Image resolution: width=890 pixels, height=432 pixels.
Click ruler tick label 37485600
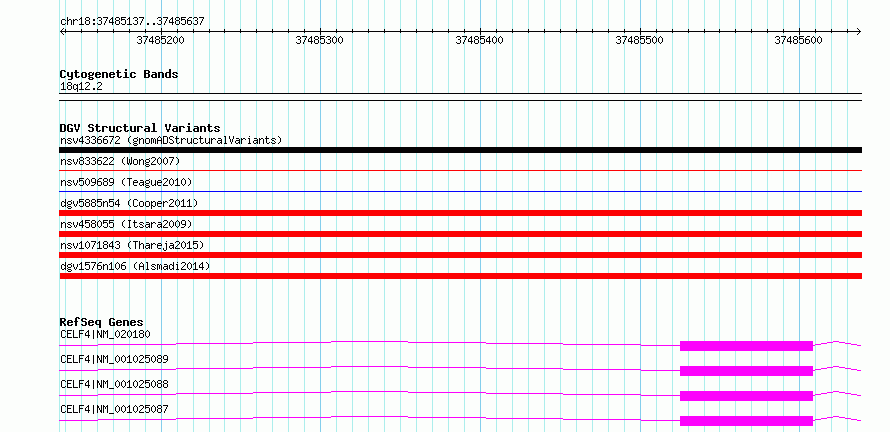[x=799, y=40]
